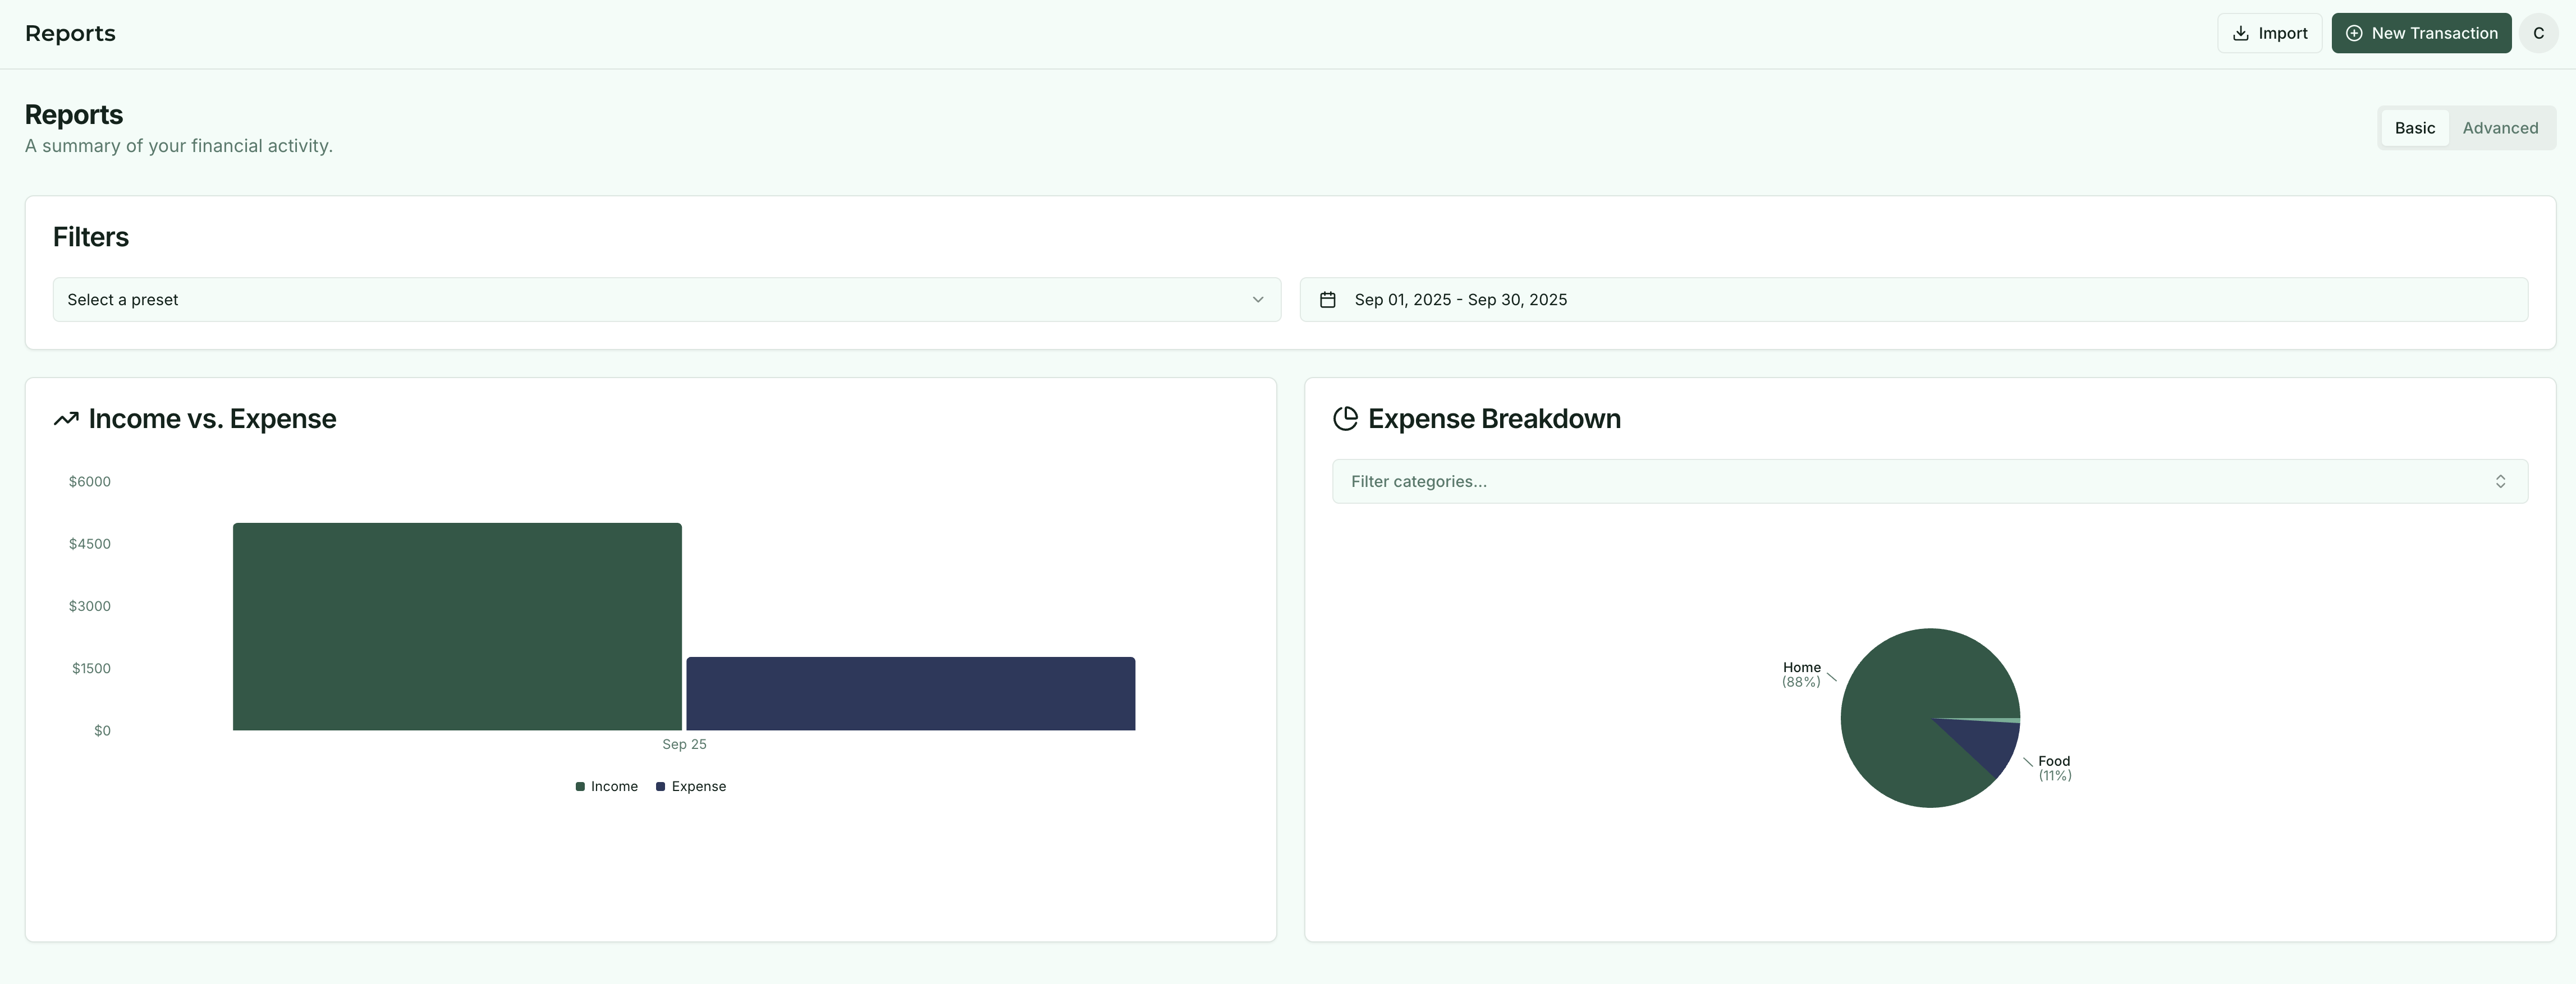Click the Food (11%) pie label
This screenshot has width=2576, height=984.
[x=2055, y=769]
